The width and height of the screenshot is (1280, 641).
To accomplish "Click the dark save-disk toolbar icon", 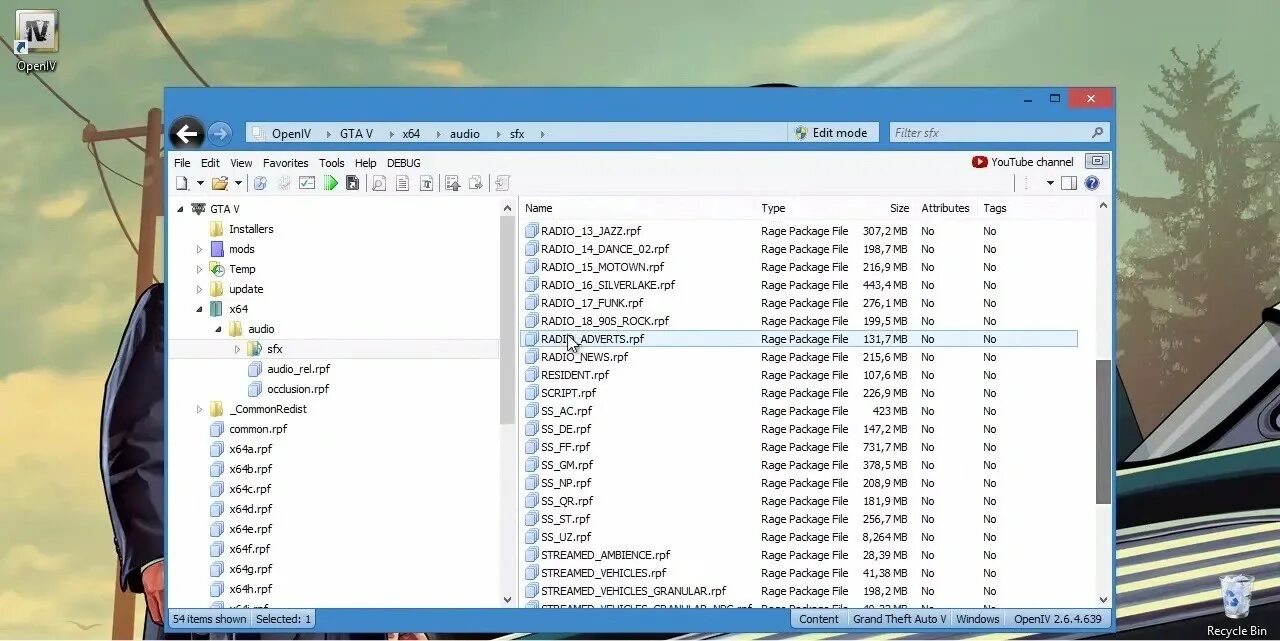I will (353, 183).
